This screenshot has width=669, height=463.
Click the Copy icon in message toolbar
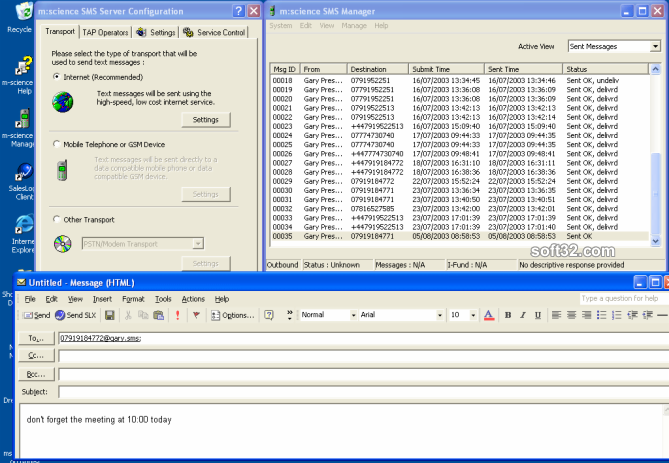point(143,315)
